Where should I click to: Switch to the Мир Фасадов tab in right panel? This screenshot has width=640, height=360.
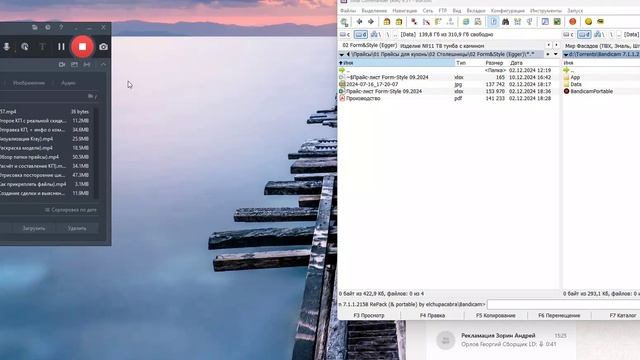click(x=602, y=46)
